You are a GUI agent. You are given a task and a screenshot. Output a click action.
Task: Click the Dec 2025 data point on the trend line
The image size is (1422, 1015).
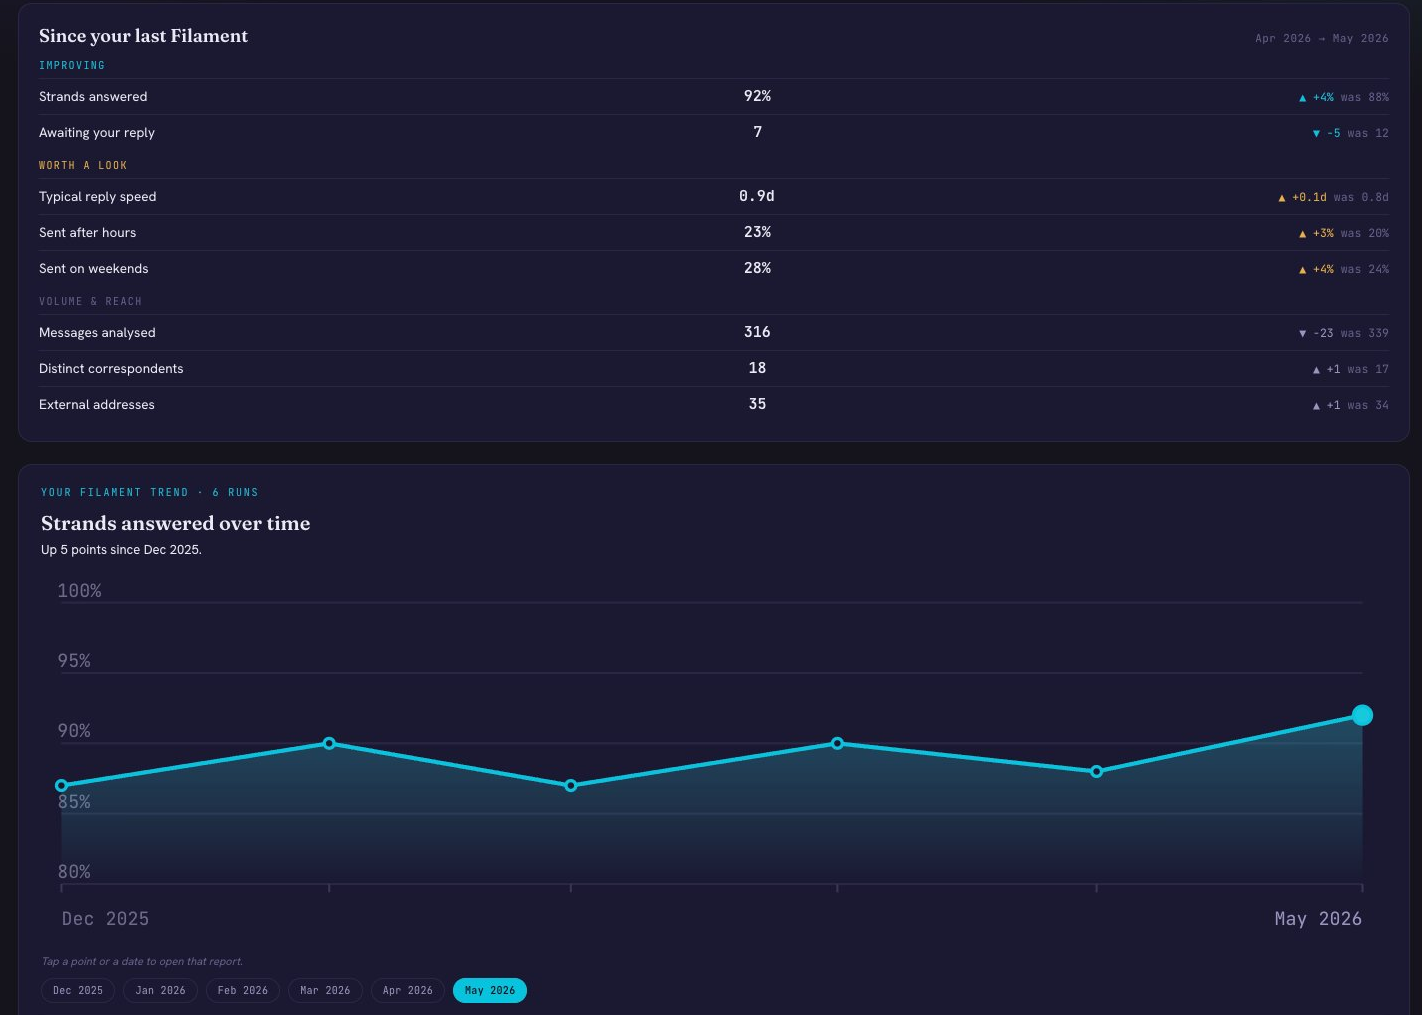(x=62, y=786)
